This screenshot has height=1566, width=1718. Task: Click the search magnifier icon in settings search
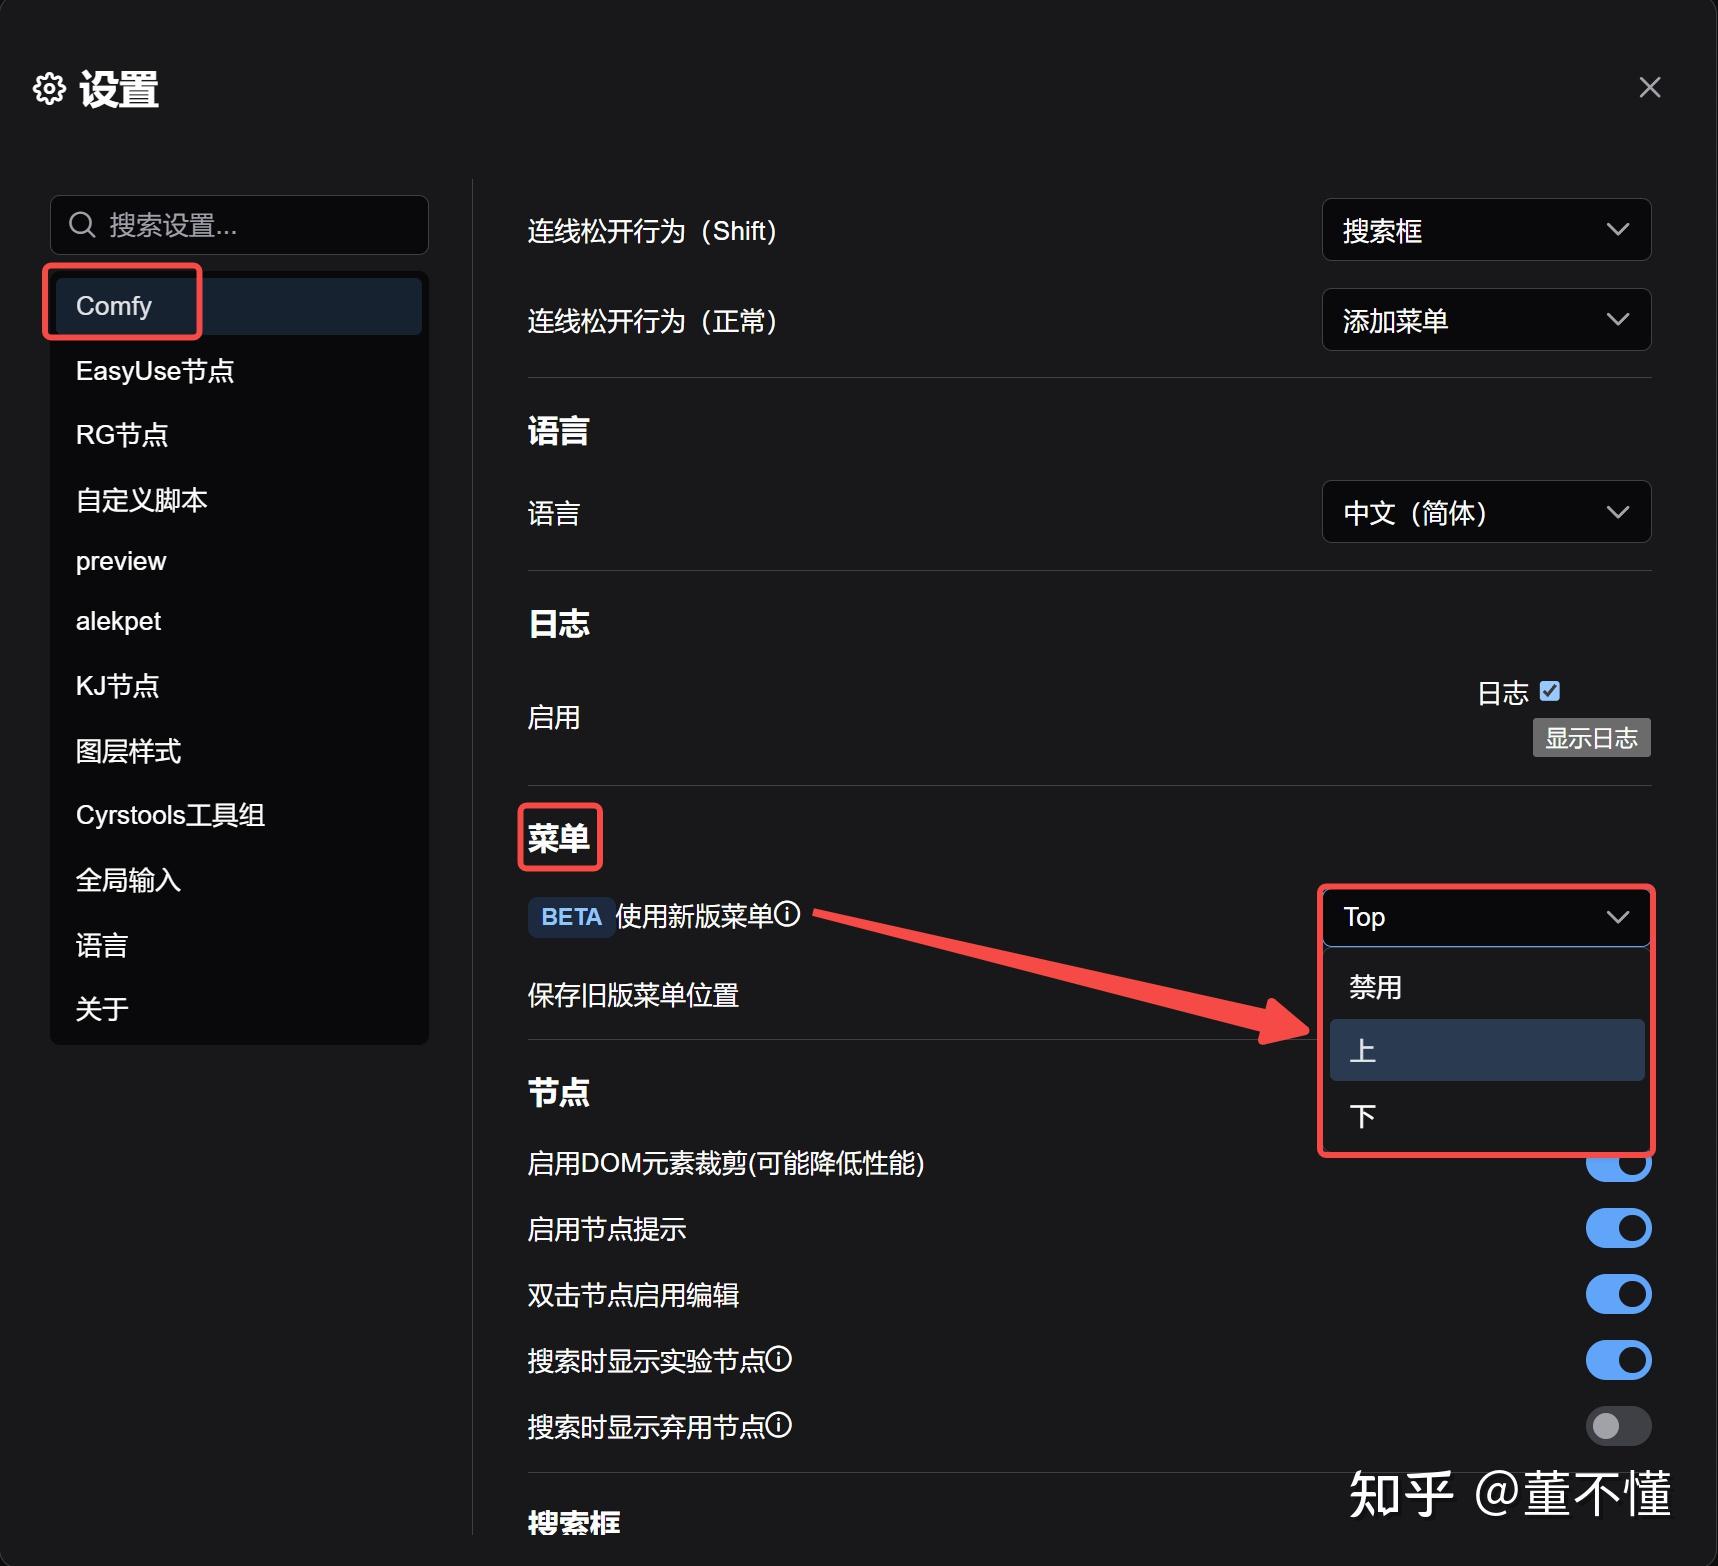point(83,224)
